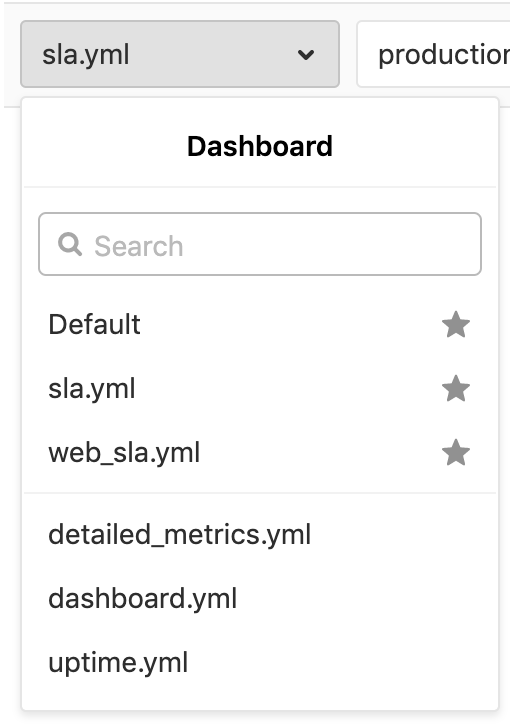Click the chevron arrow on the sla.yml selector
The height and width of the screenshot is (724, 510).
point(306,55)
